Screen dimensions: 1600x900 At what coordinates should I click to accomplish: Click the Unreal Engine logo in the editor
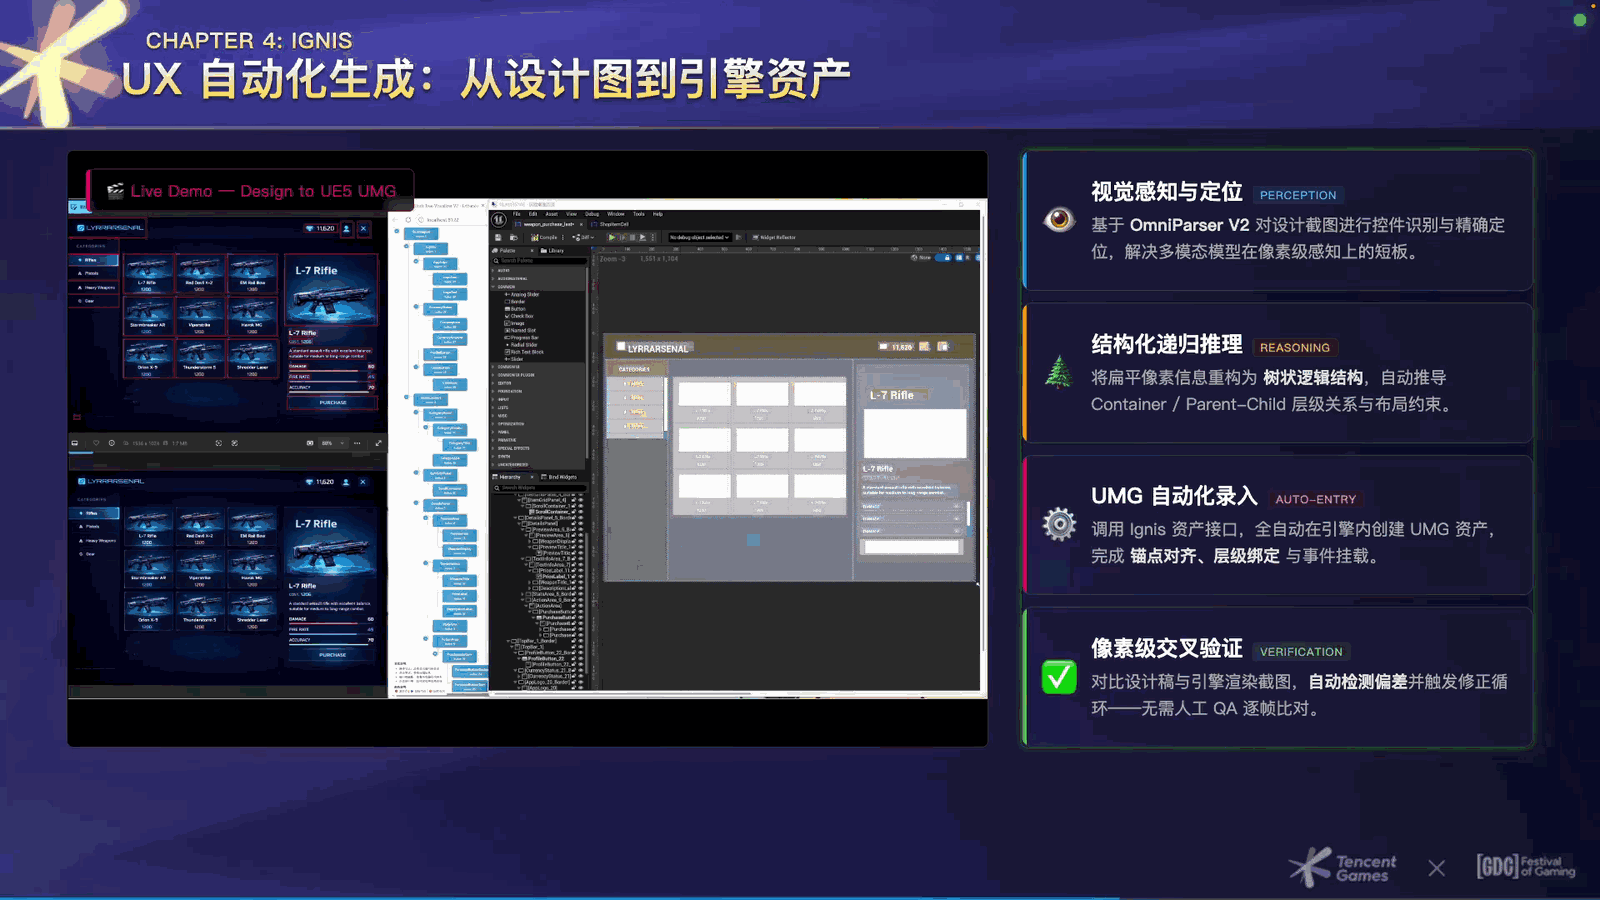499,220
